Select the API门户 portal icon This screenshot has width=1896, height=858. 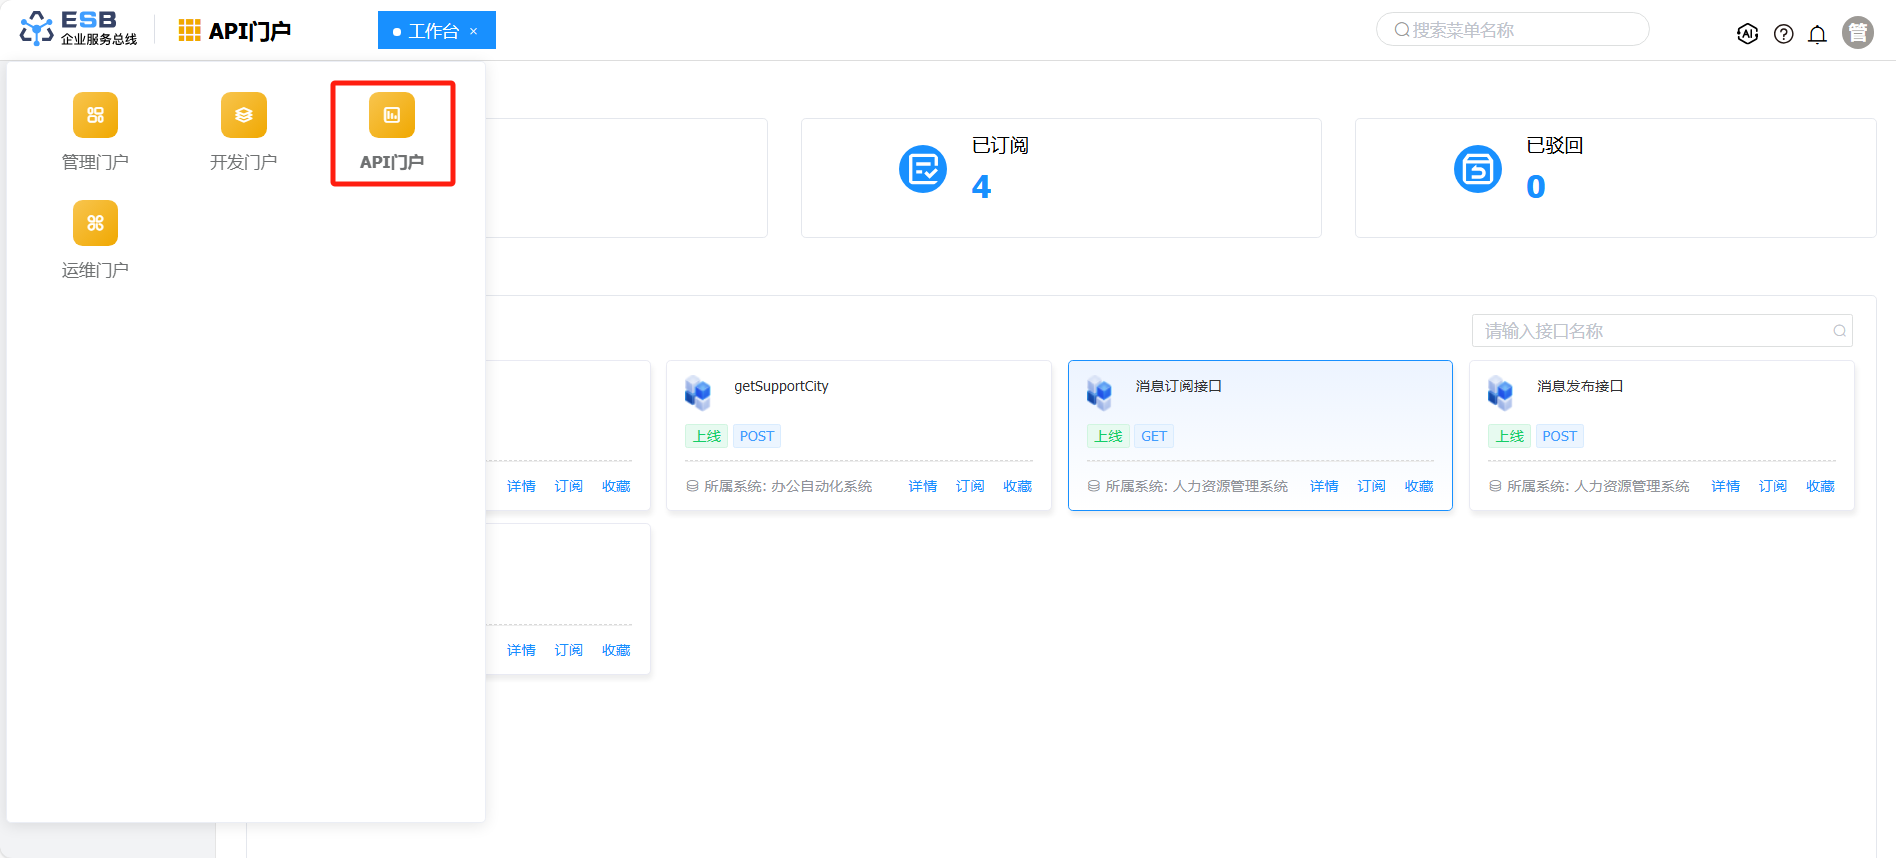coord(392,116)
